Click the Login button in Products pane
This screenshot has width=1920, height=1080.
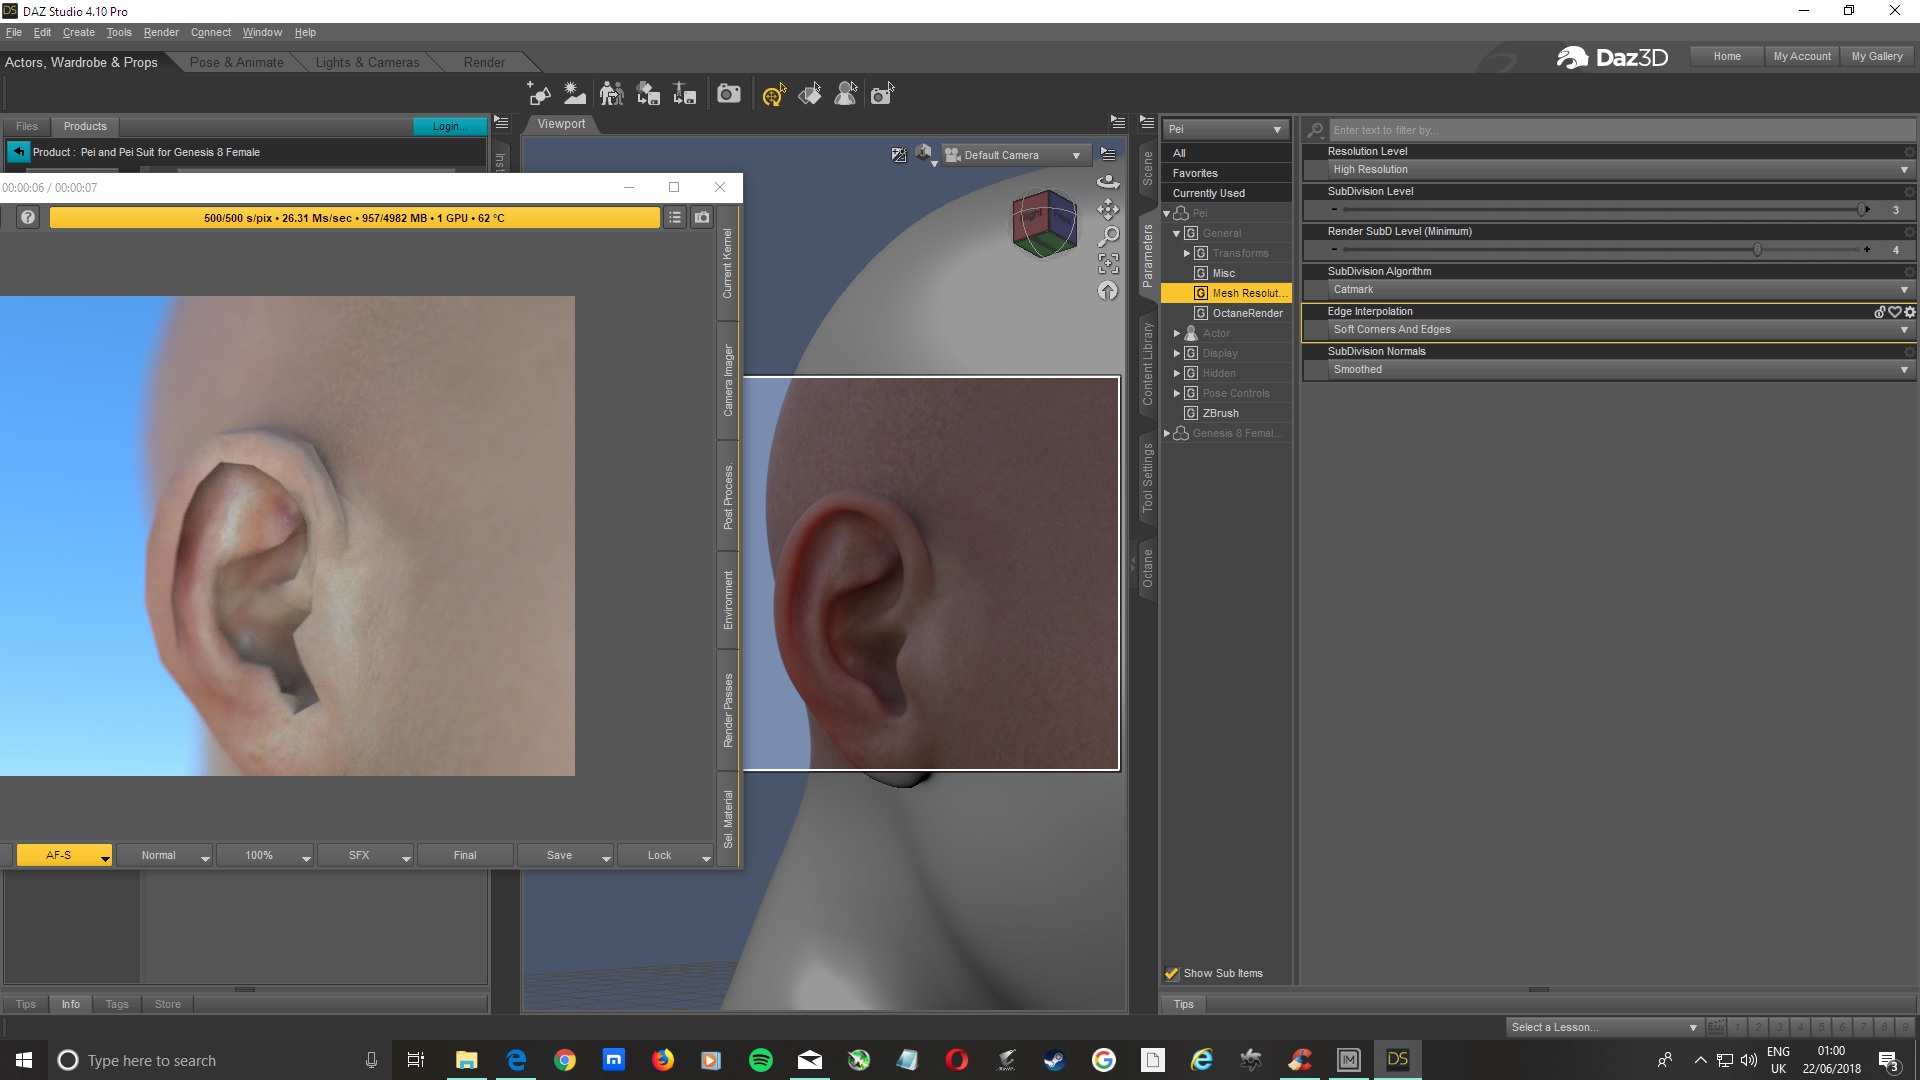click(x=449, y=126)
